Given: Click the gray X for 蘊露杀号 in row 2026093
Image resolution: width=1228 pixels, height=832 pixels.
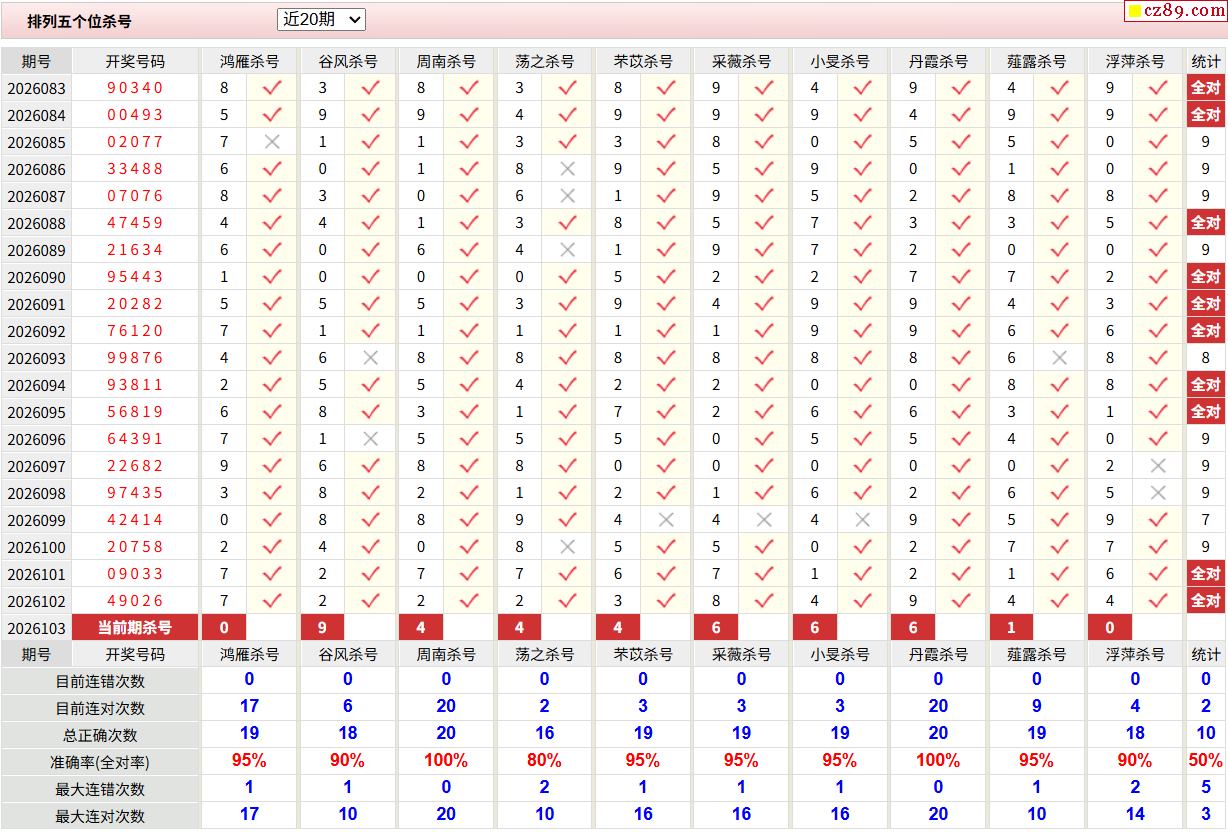Looking at the screenshot, I should pos(1060,358).
